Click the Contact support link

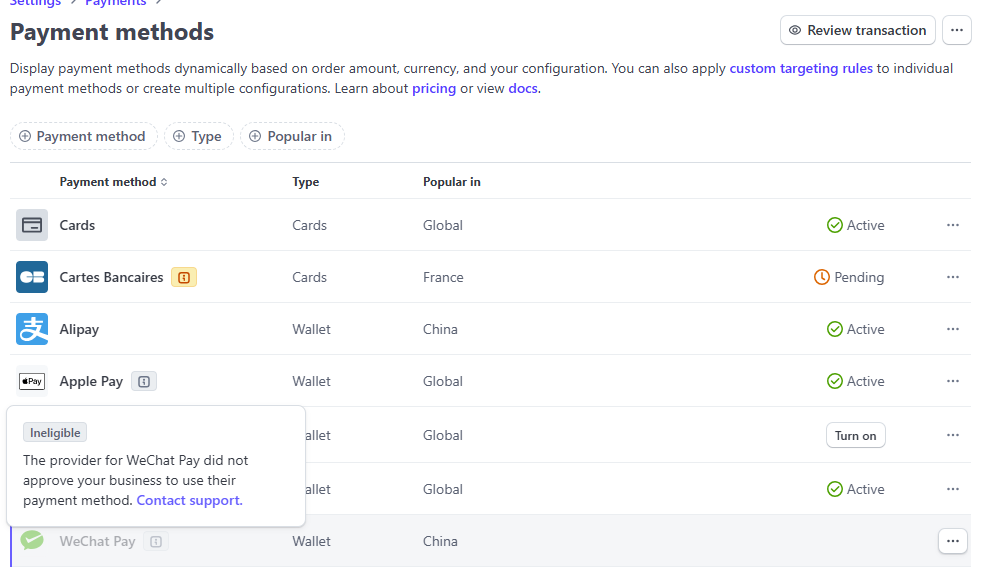(x=189, y=500)
